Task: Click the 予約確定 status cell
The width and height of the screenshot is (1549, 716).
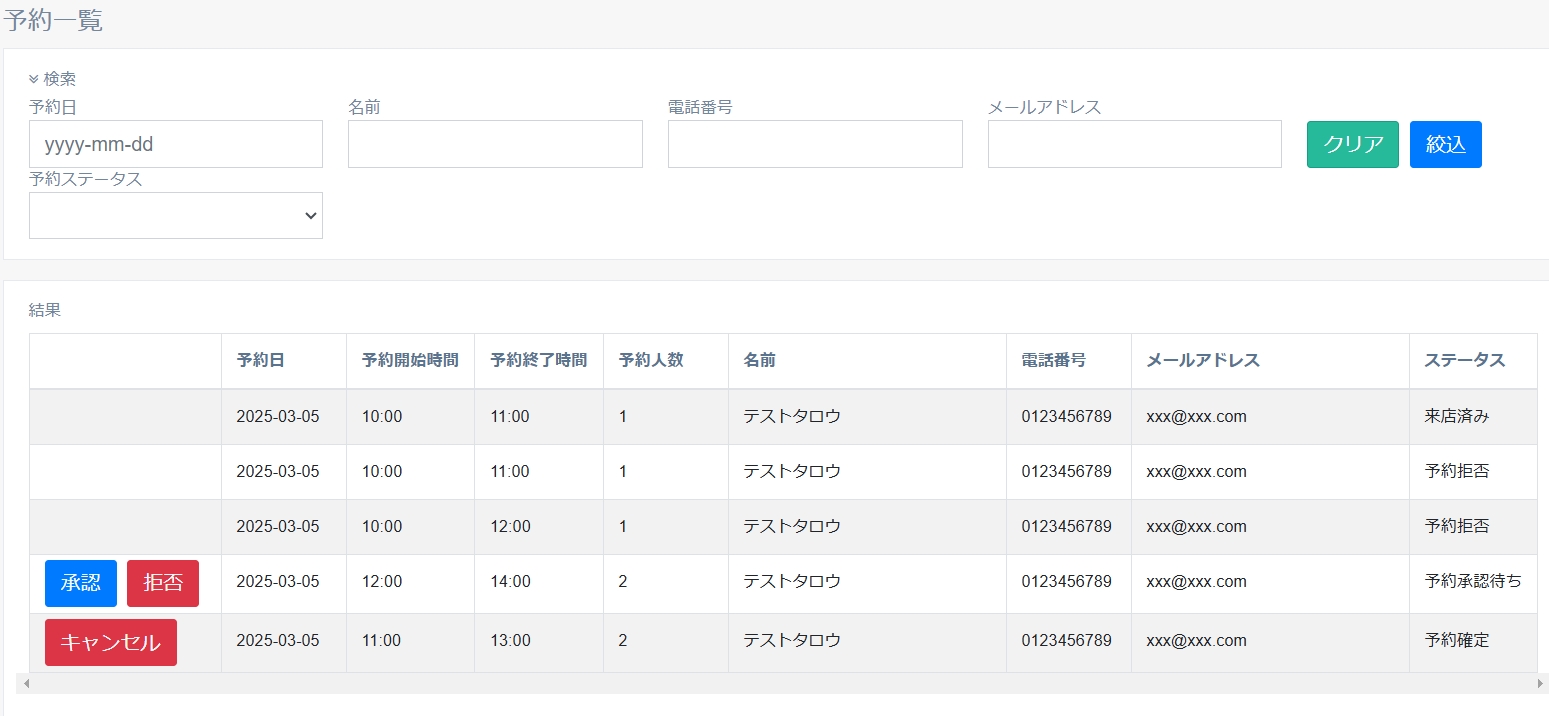Action: (1456, 641)
